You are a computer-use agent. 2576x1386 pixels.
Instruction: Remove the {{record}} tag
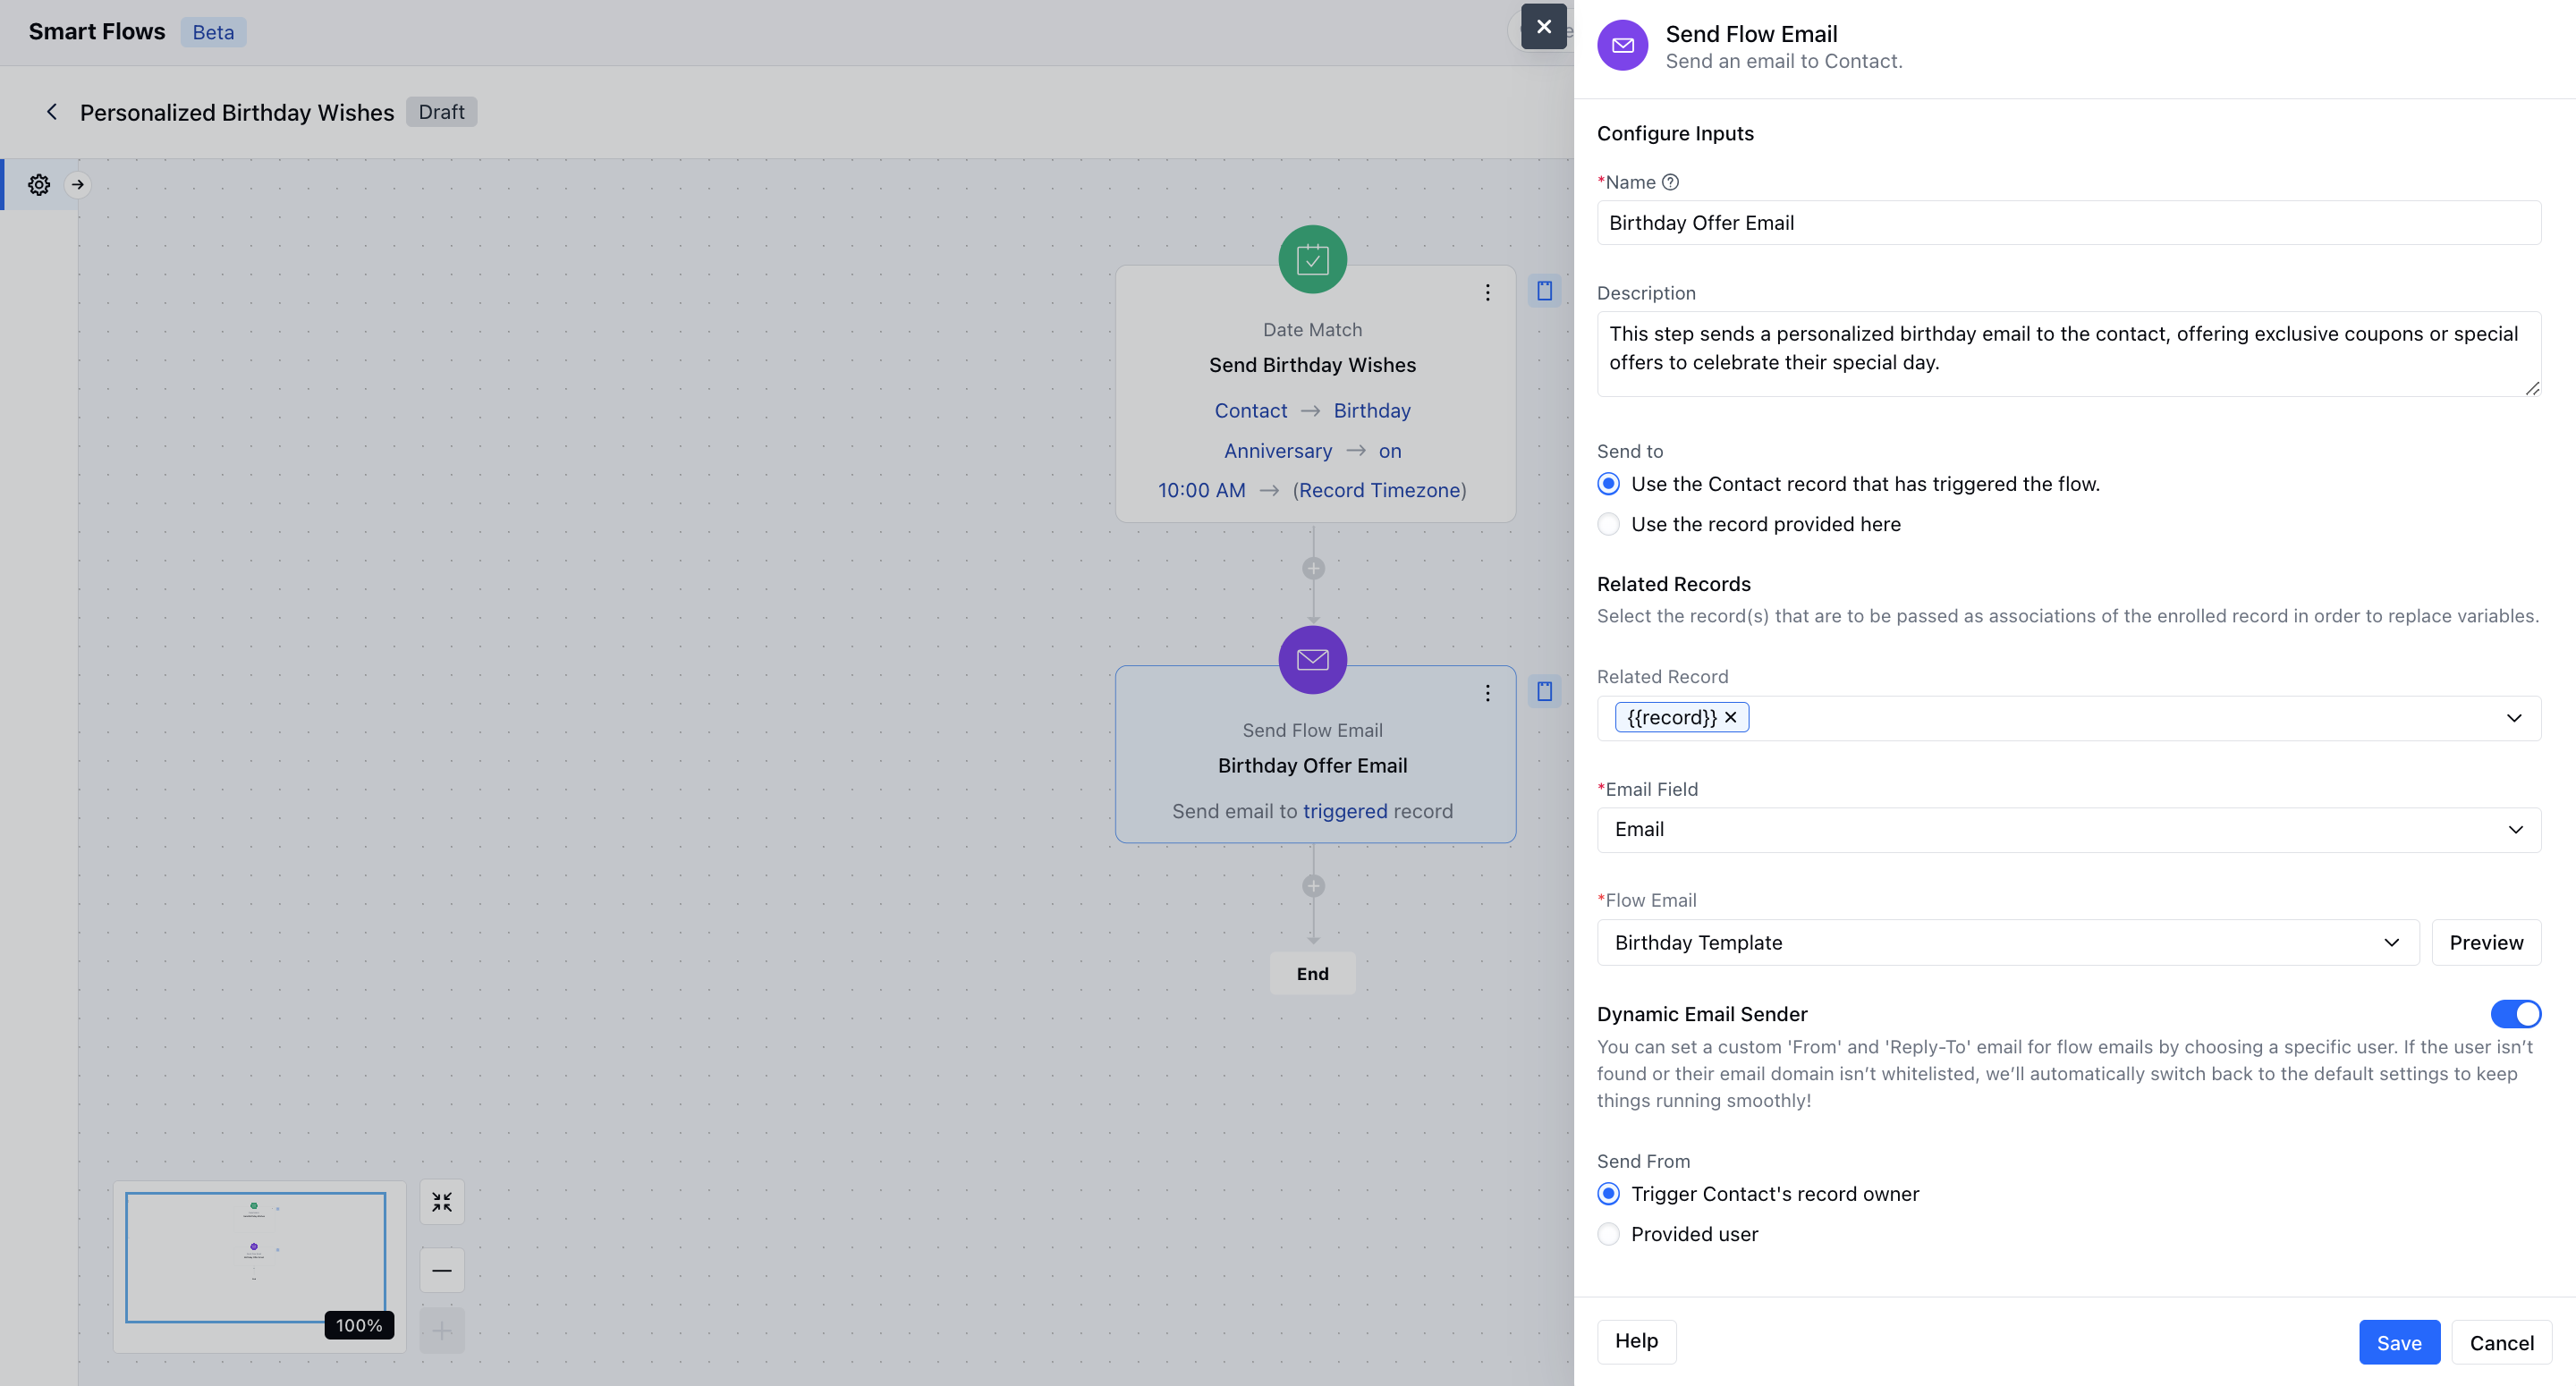(x=1731, y=717)
